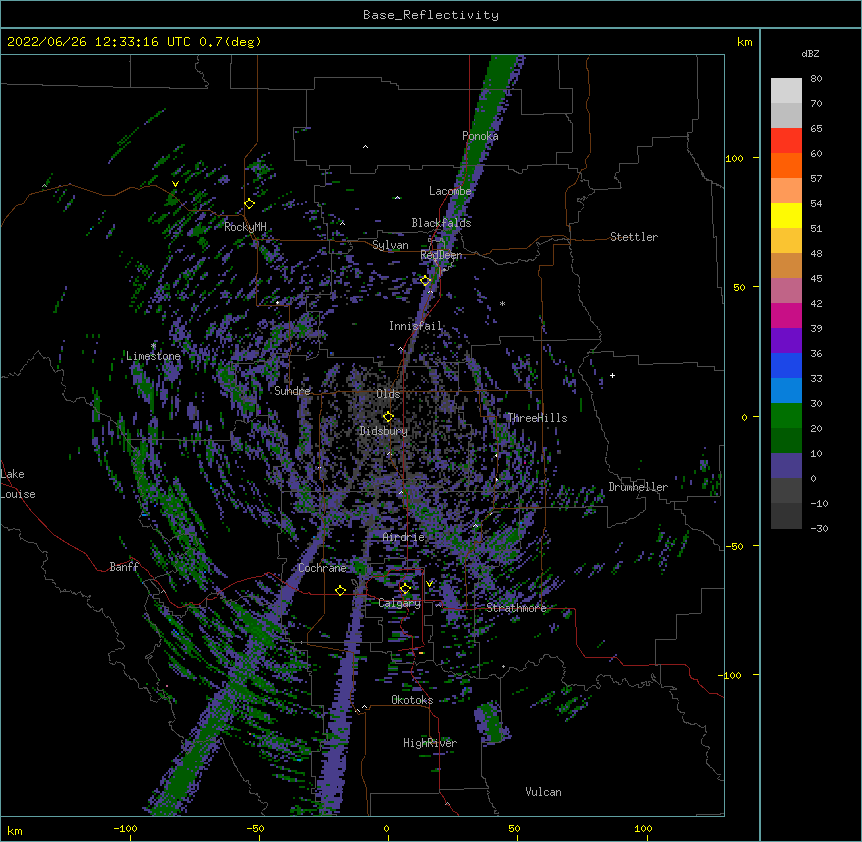Click the asterisk marker east of Innisfail
Viewport: 862px width, 842px height.
(x=502, y=304)
